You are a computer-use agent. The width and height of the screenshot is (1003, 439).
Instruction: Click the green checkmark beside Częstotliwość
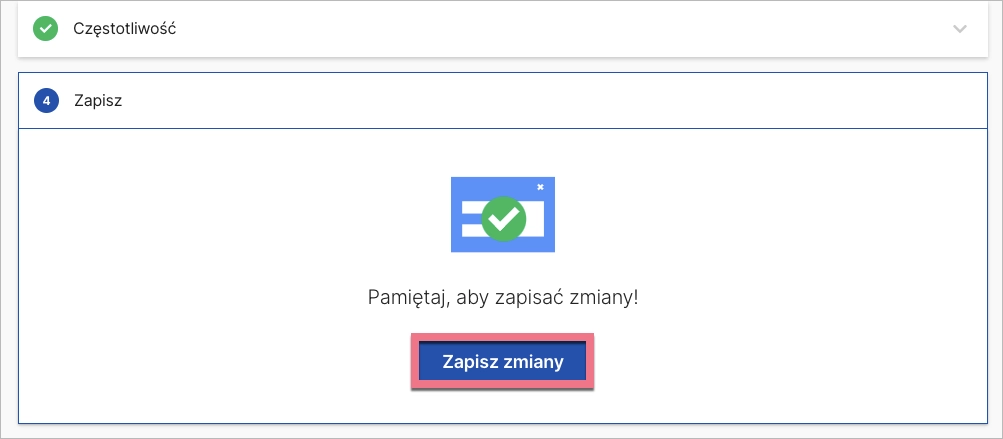[x=46, y=29]
